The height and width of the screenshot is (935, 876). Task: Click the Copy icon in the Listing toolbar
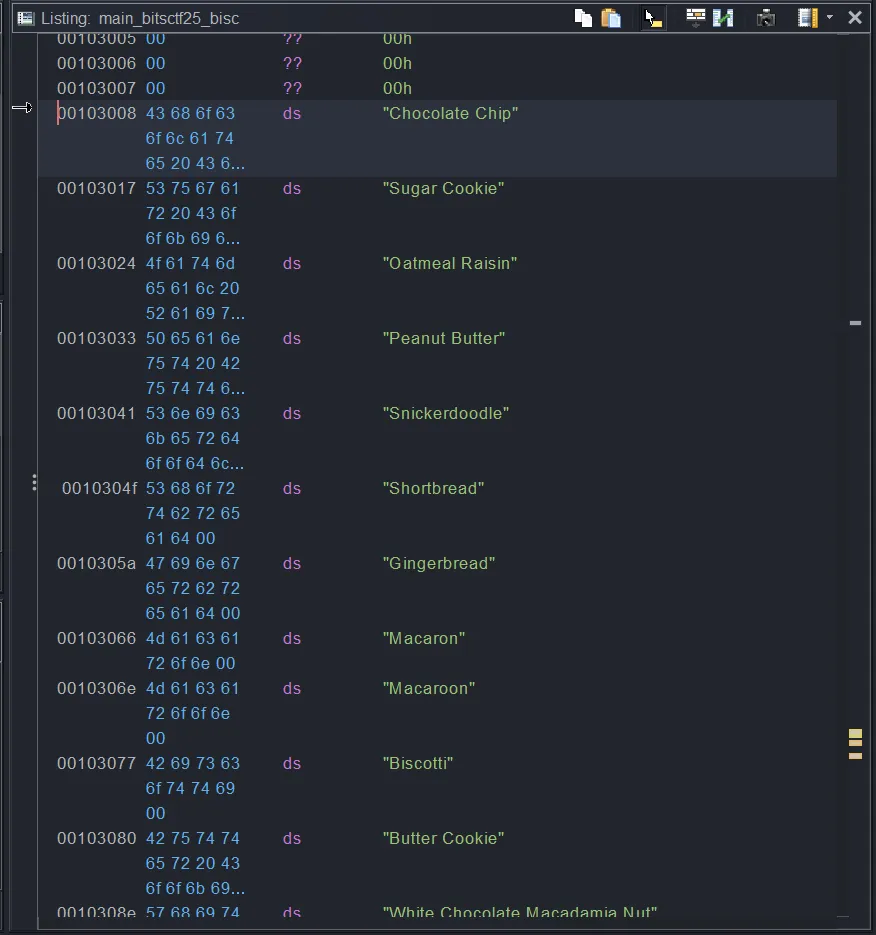click(x=583, y=17)
